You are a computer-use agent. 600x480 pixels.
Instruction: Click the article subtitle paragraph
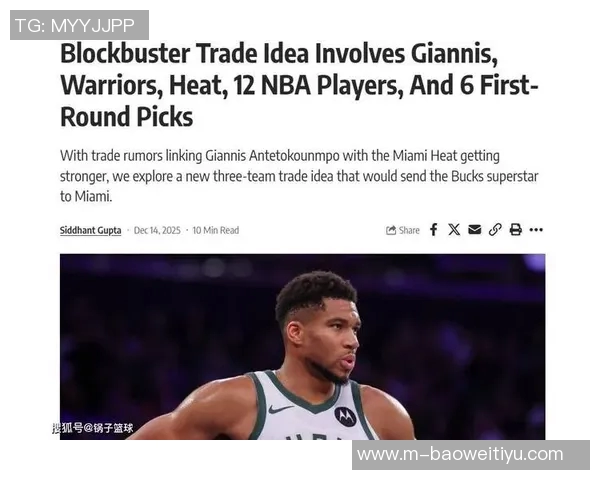click(299, 176)
